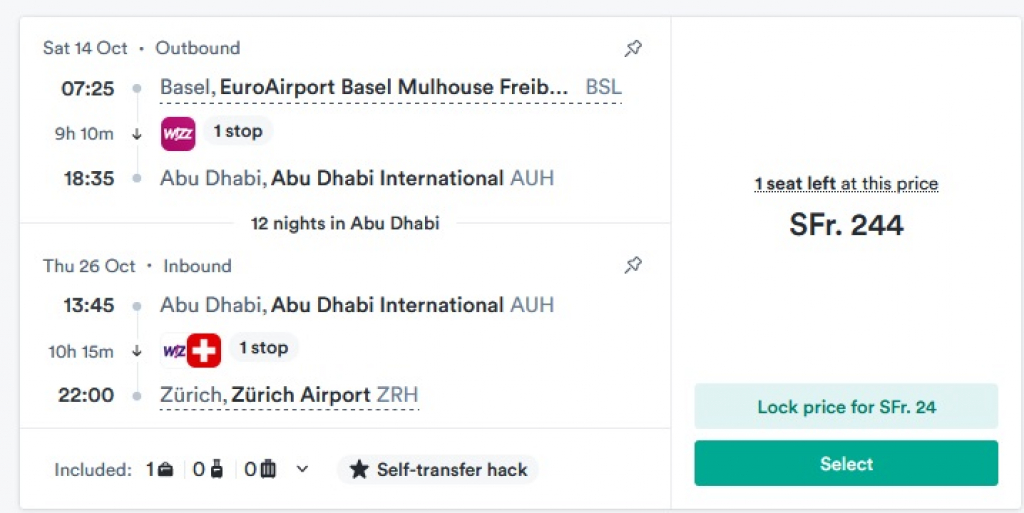Click the Wizz logo on inbound flight
Viewport: 1024px width, 513px height.
pos(173,350)
